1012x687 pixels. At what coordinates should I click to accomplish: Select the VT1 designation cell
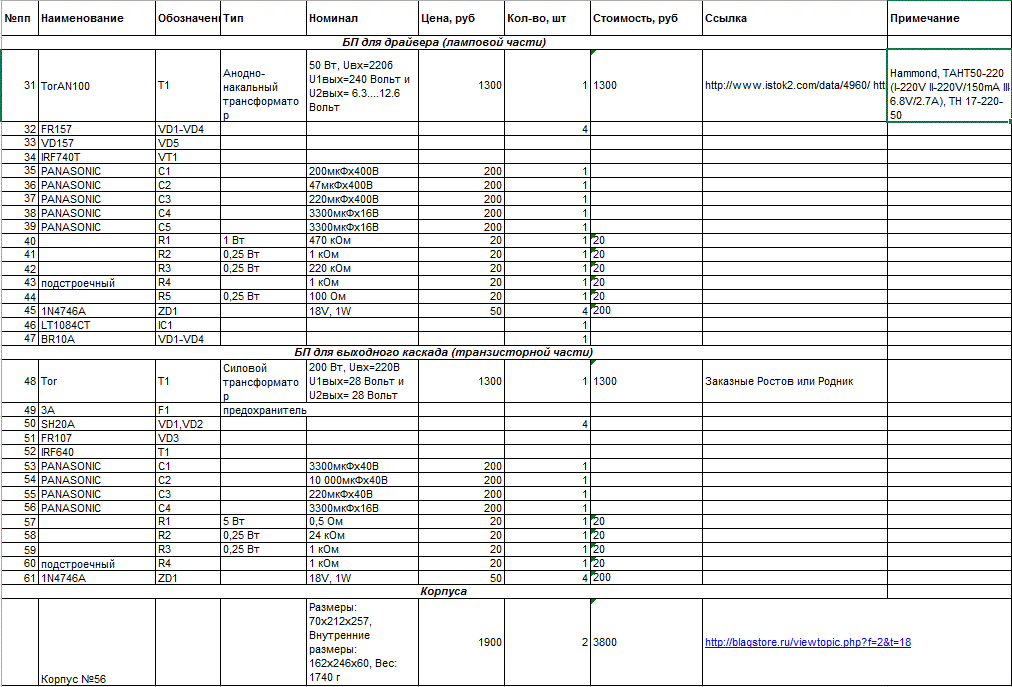point(188,157)
